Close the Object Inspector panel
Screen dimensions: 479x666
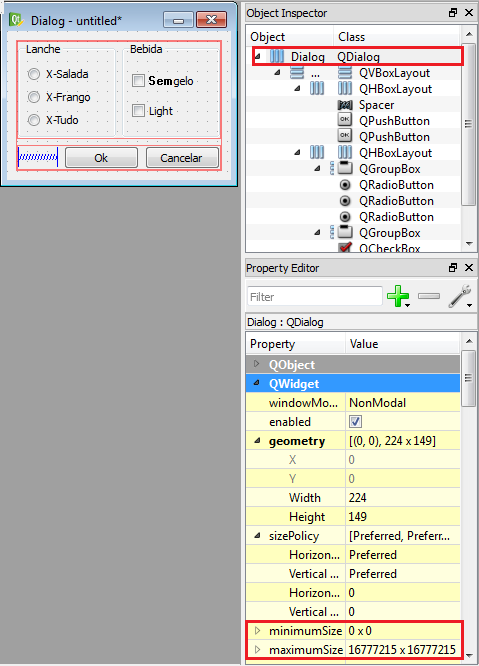pyautogui.click(x=469, y=13)
